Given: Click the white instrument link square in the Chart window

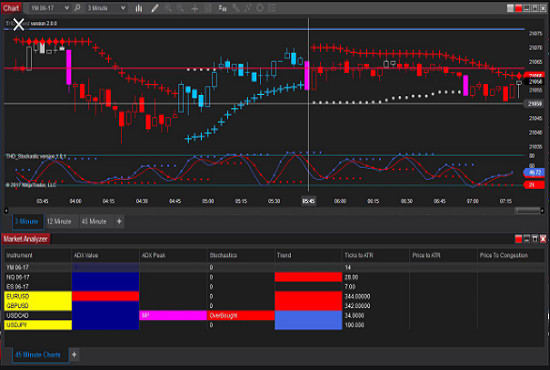Looking at the screenshot, I should click(510, 8).
